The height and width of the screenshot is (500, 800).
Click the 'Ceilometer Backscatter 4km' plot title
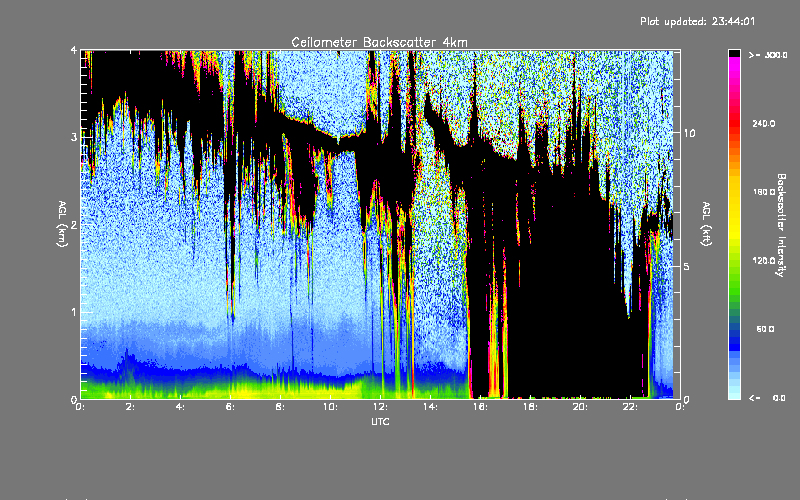379,42
